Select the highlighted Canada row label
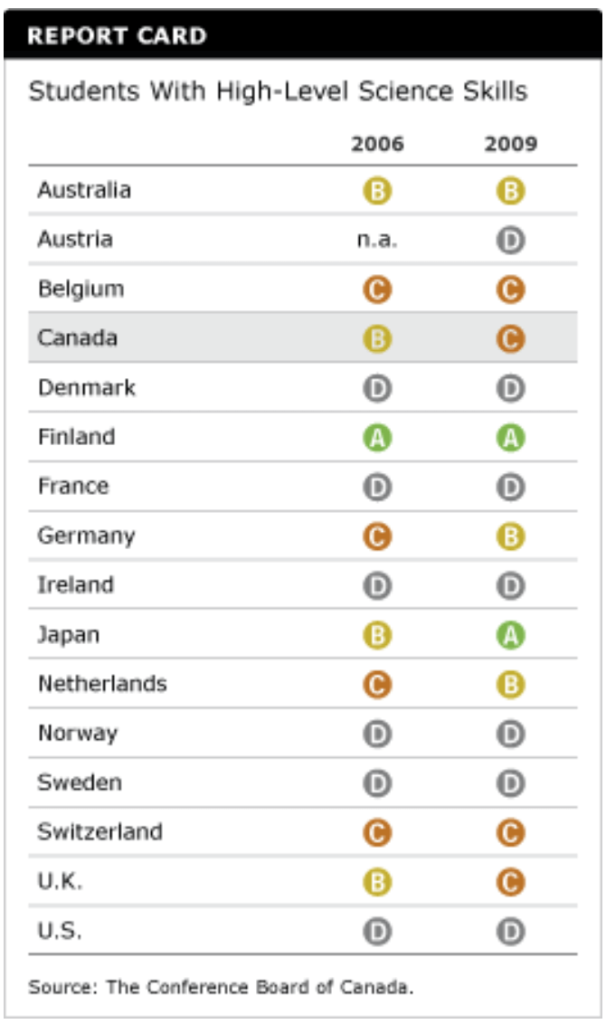Screen dimensions: 606x1024 pos(77,338)
